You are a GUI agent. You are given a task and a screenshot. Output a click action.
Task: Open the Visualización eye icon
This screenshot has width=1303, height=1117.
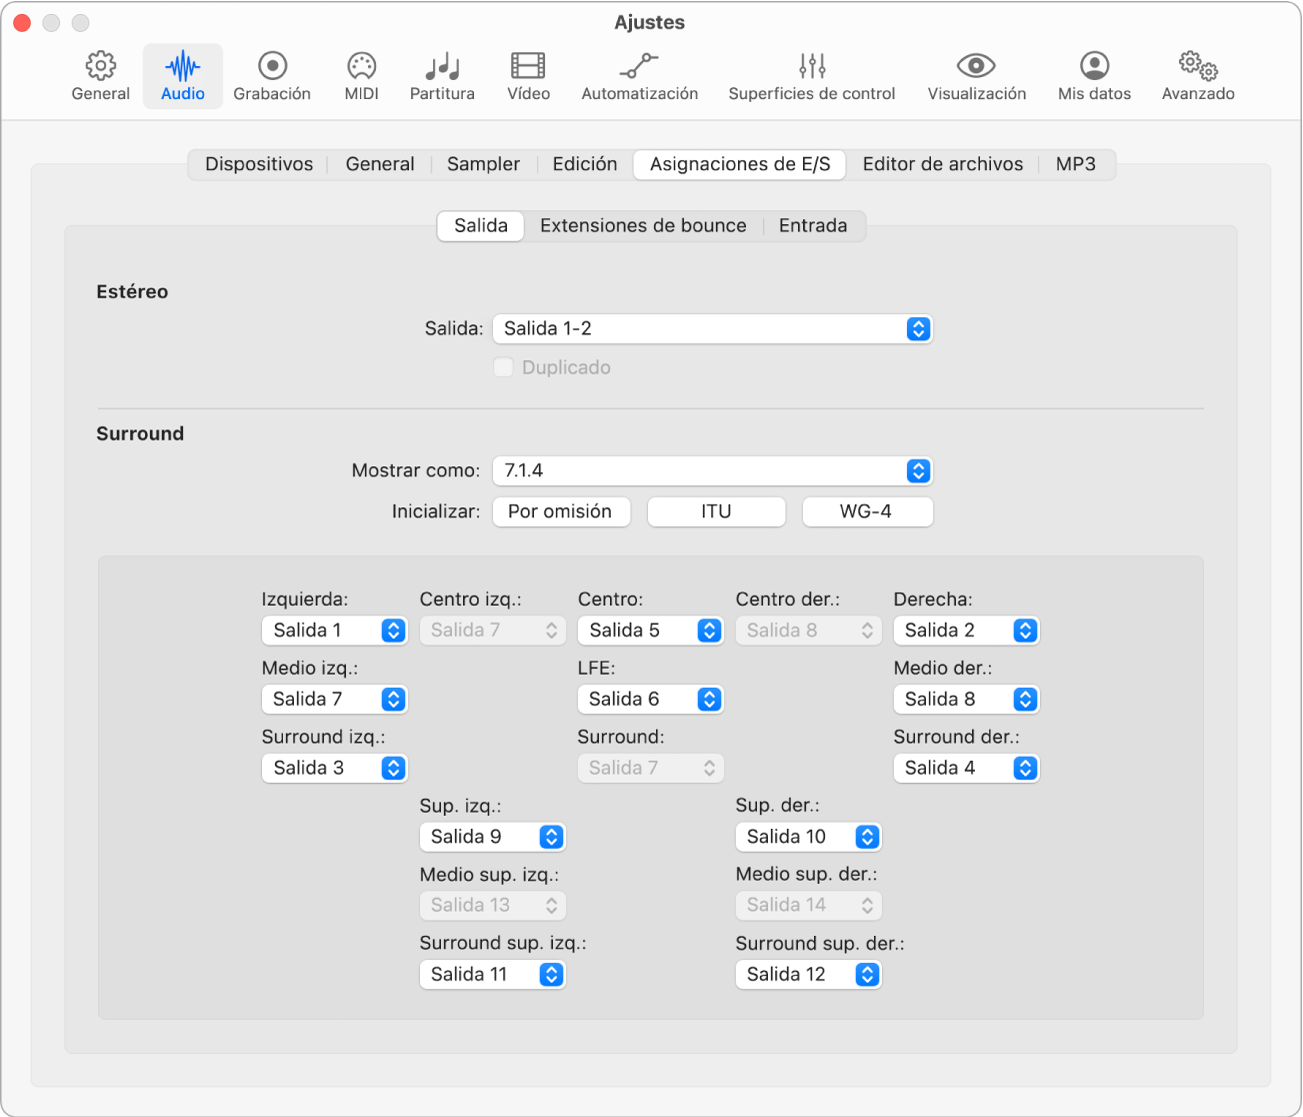click(976, 66)
